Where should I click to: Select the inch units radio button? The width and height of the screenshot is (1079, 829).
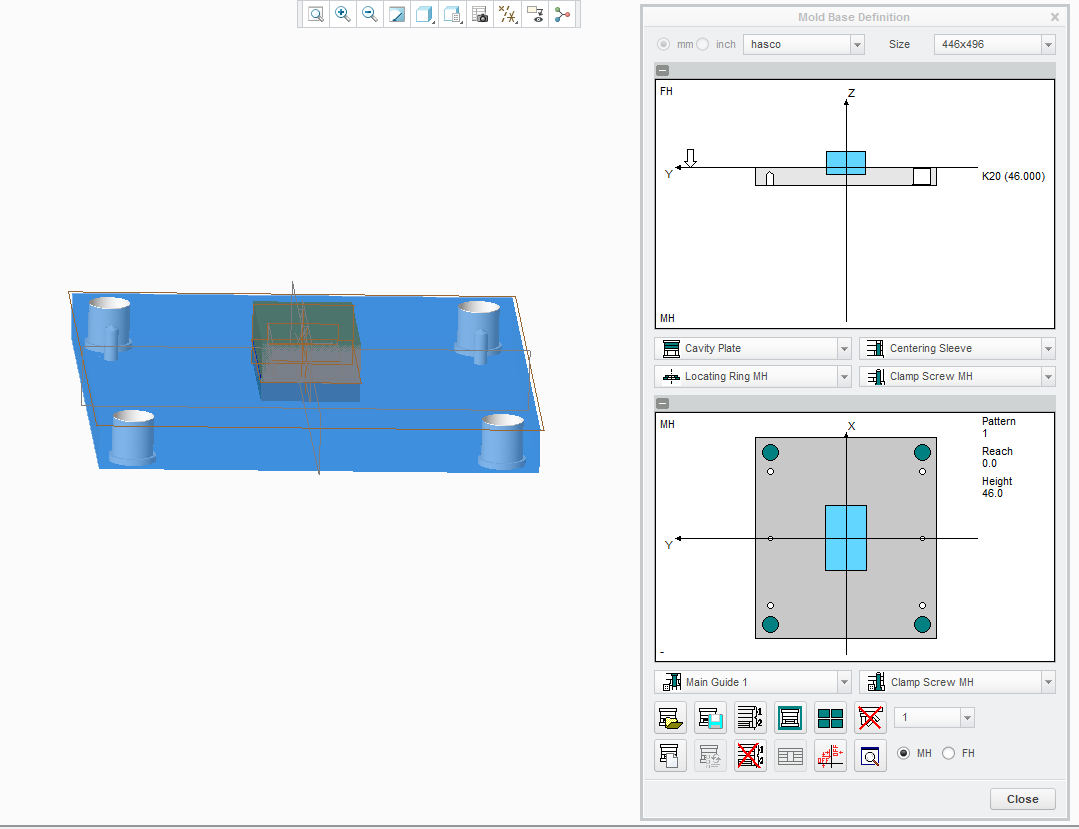(x=703, y=44)
